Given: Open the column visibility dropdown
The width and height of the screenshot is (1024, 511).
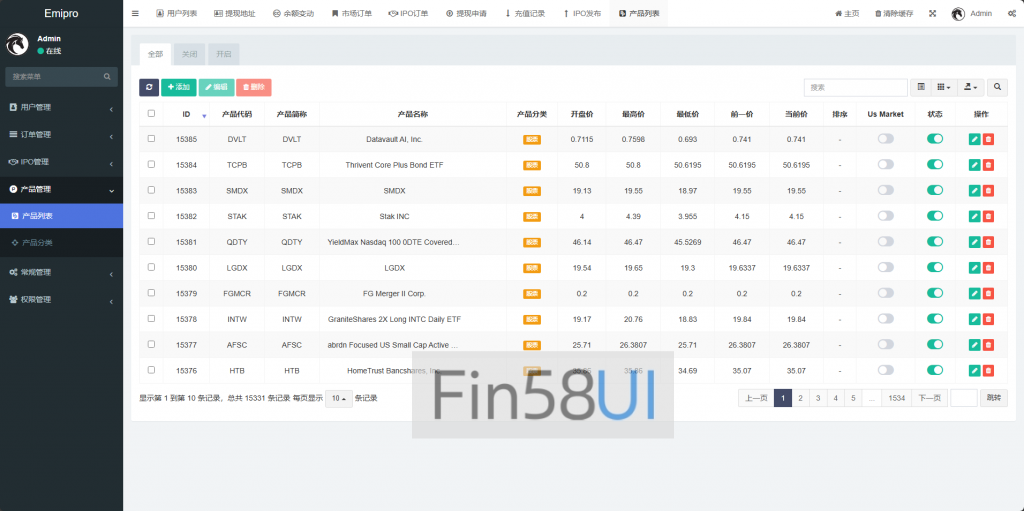Looking at the screenshot, I should coord(945,88).
